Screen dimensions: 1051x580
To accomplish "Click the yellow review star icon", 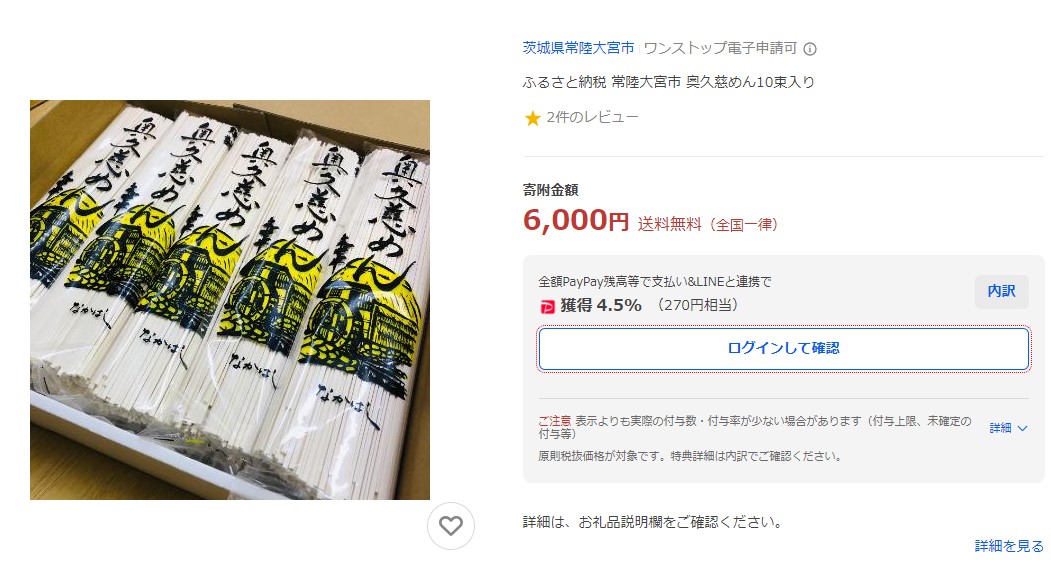I will pos(533,119).
